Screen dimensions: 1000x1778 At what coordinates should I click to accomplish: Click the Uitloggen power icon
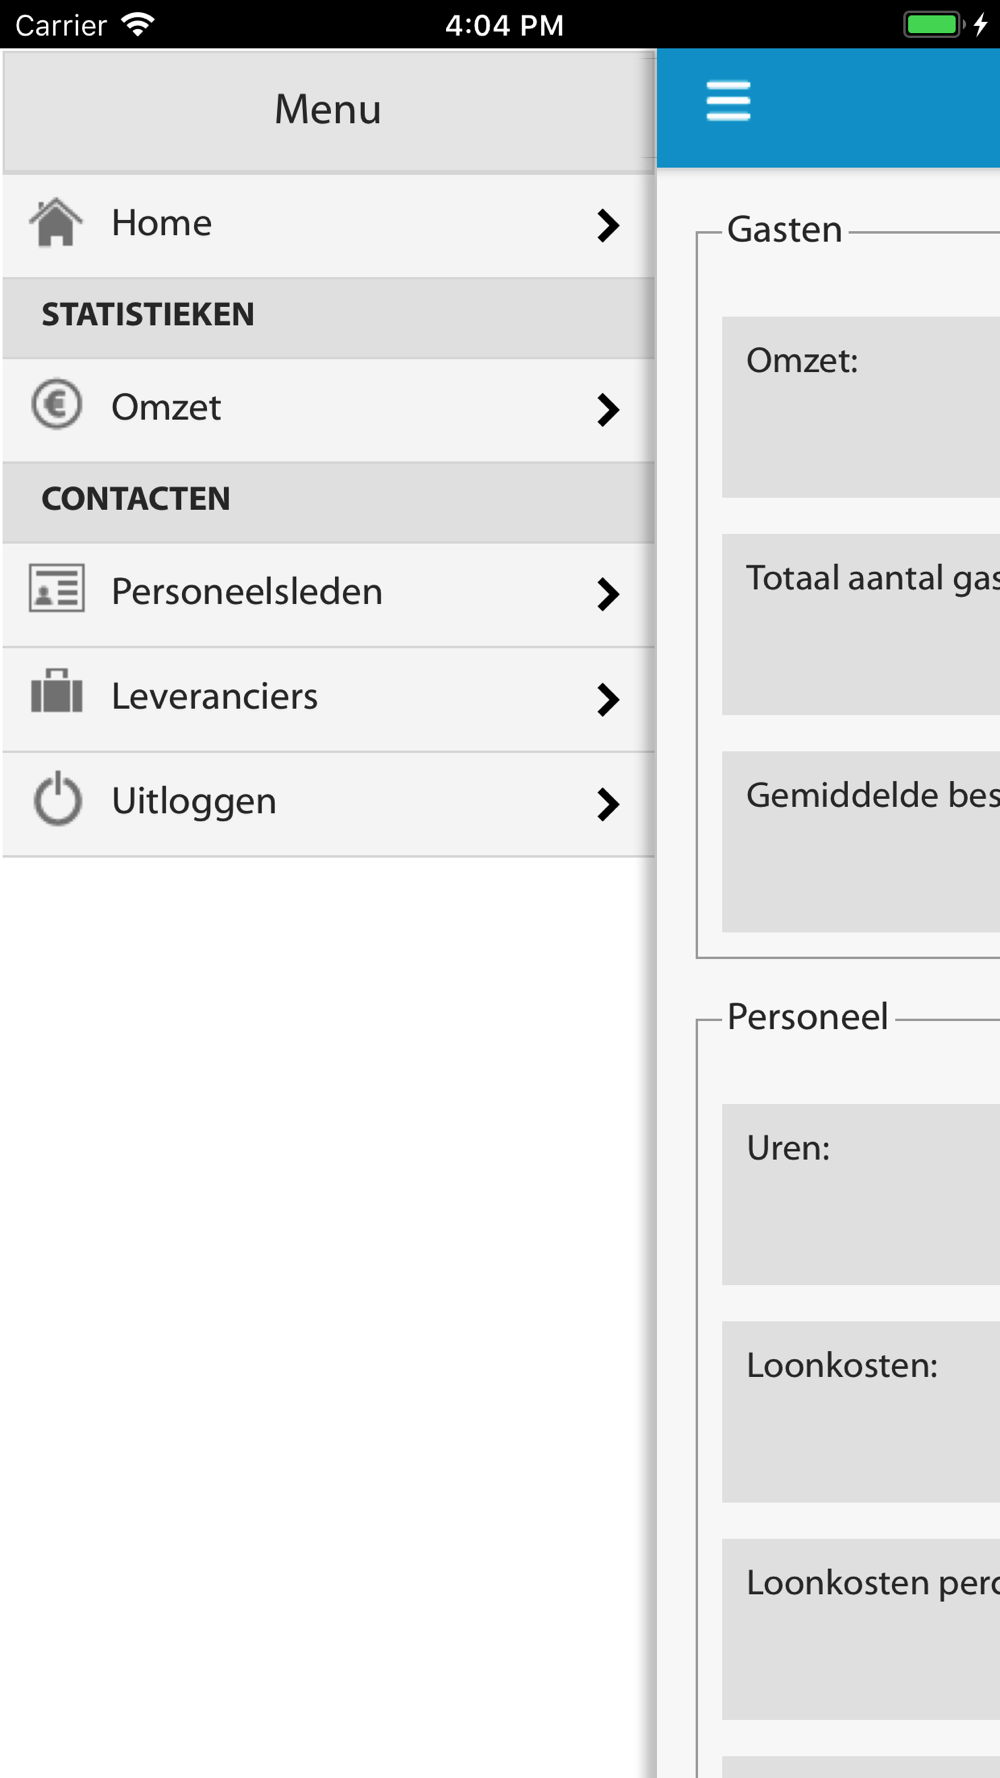point(57,798)
